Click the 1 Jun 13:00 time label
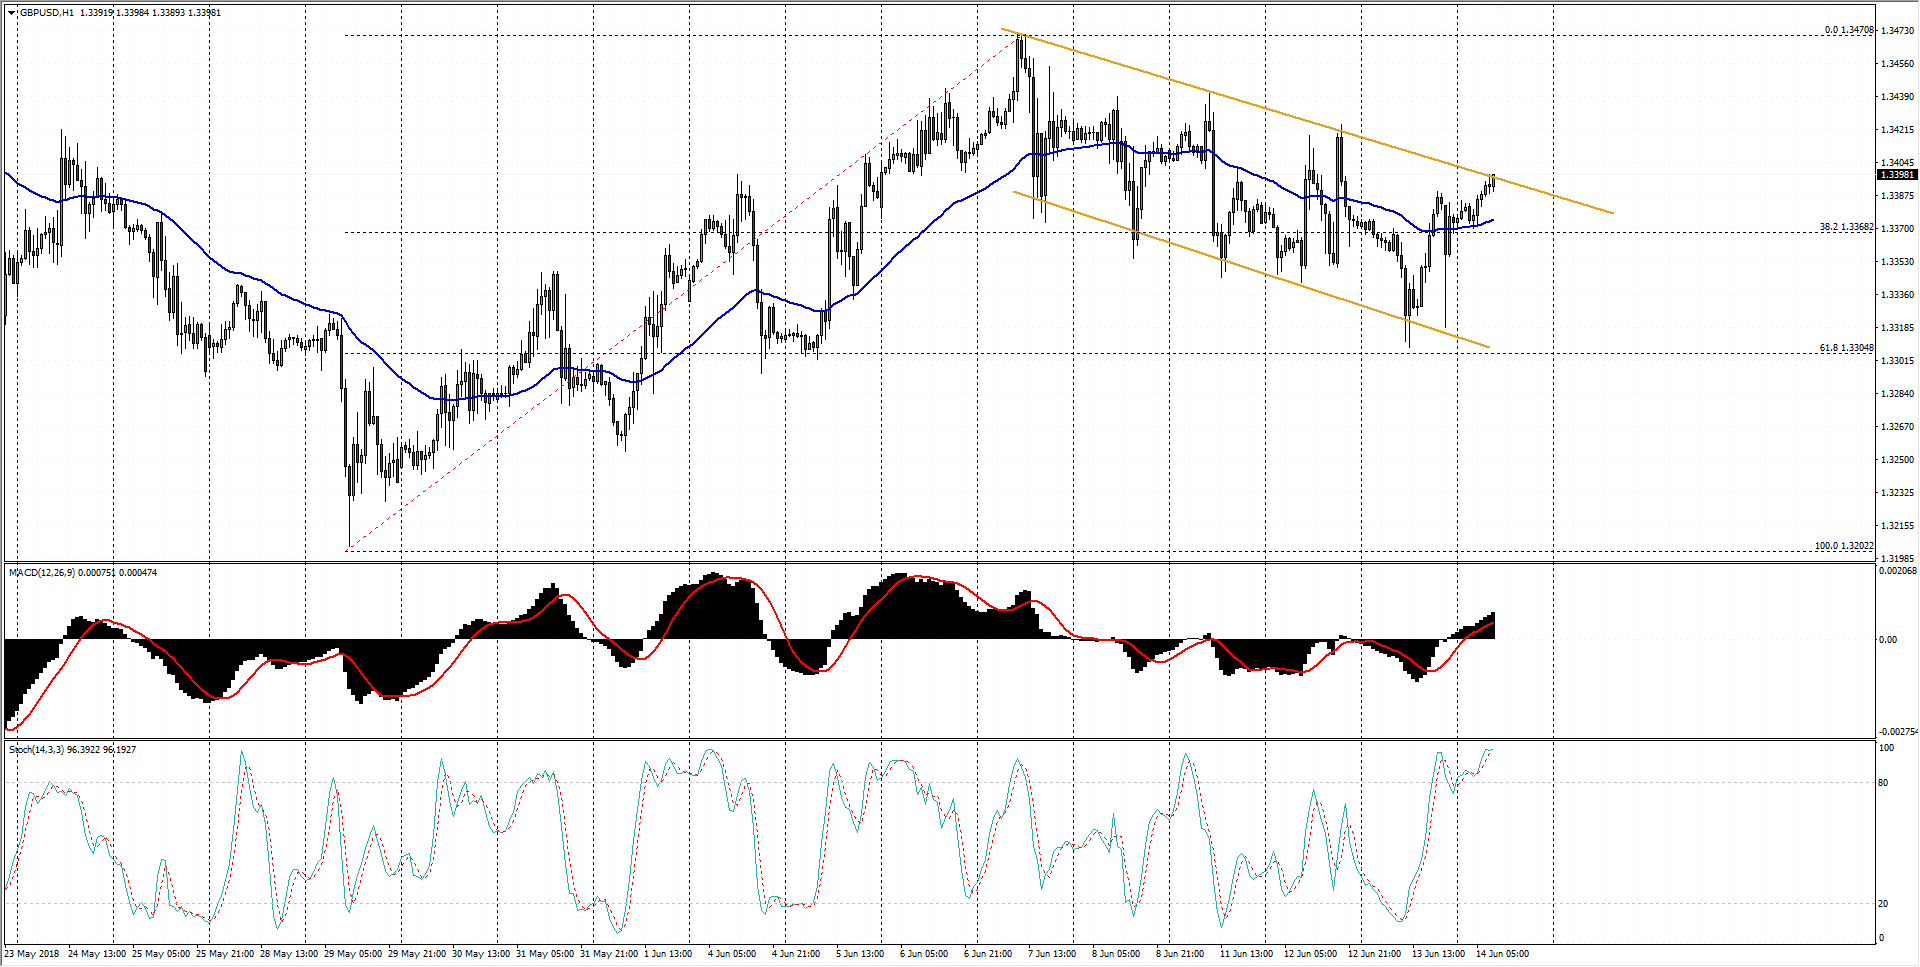The height and width of the screenshot is (967, 1920). [x=667, y=954]
